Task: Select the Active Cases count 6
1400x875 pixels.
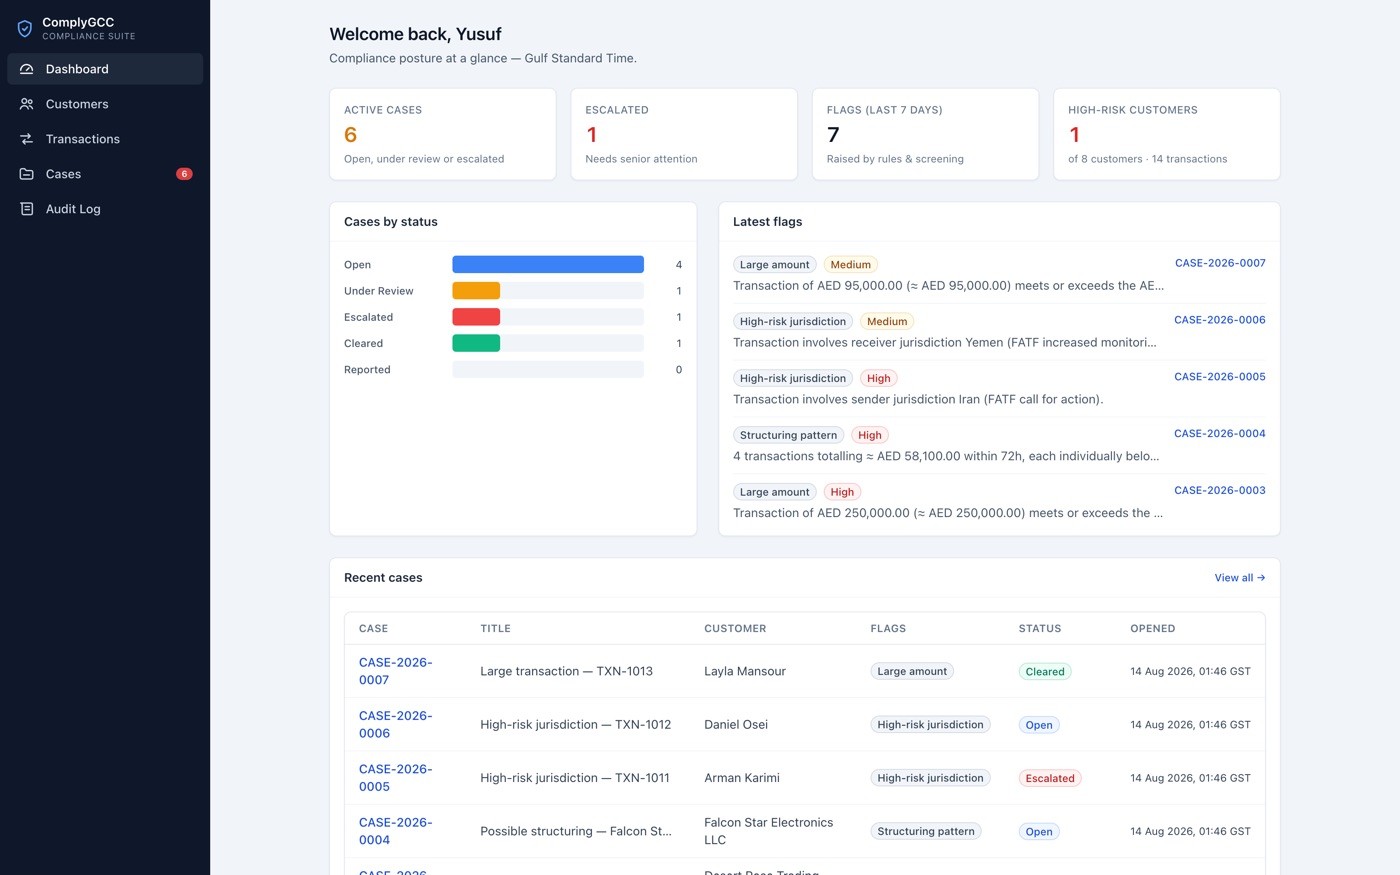Action: pyautogui.click(x=351, y=135)
